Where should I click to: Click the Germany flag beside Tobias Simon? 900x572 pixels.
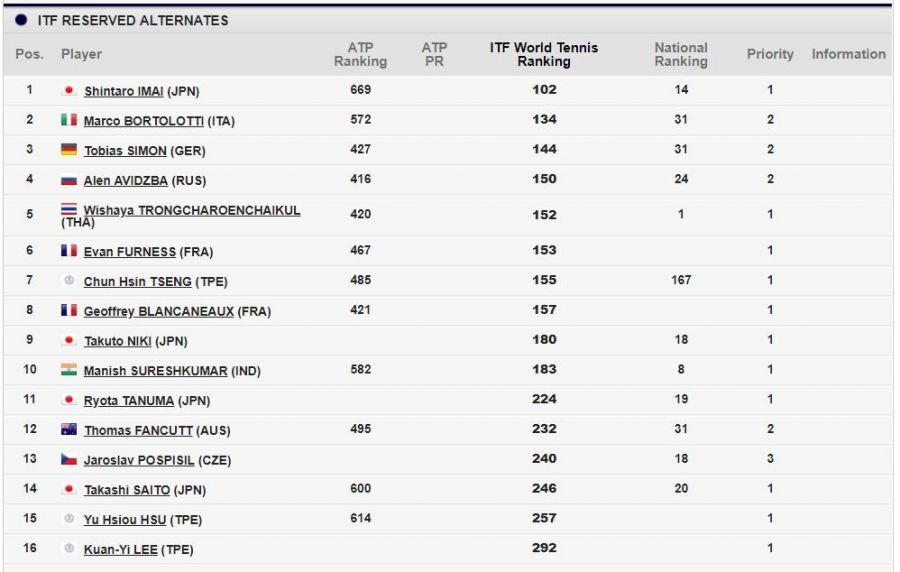pos(69,150)
